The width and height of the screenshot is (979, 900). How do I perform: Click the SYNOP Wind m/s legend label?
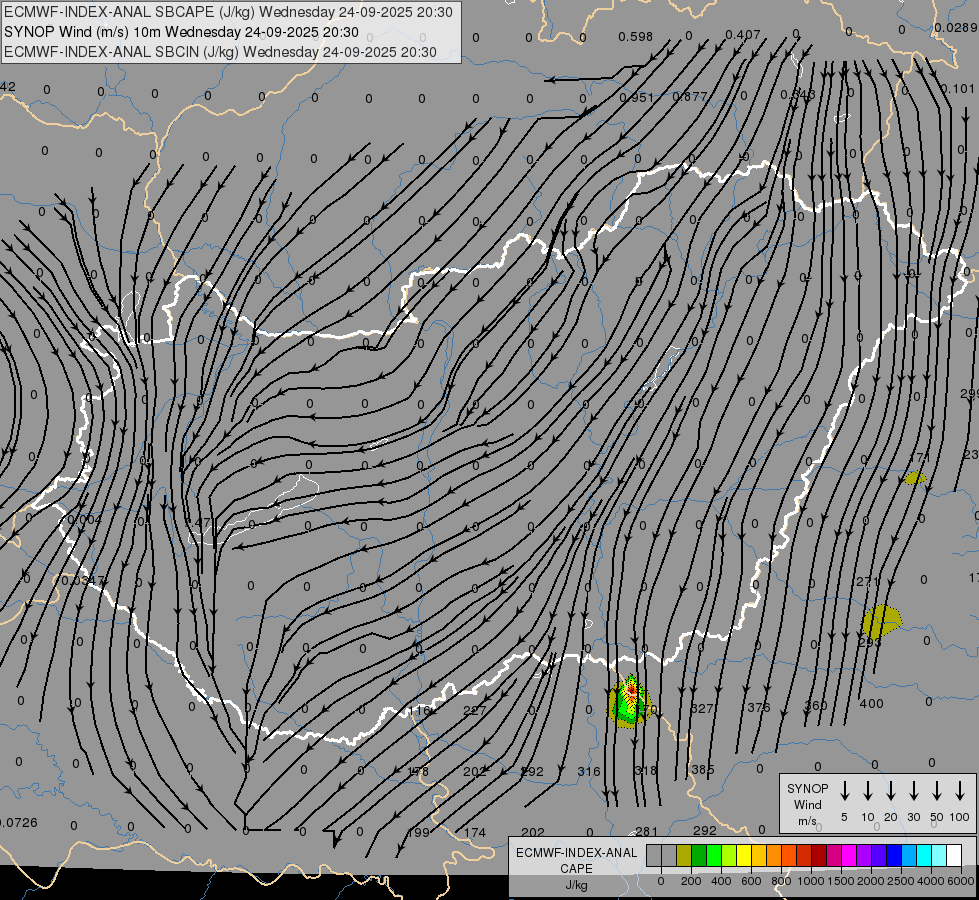807,804
